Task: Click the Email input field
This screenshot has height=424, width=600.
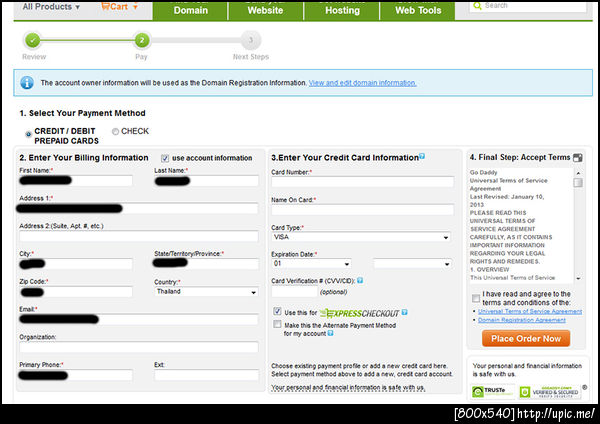Action: (x=139, y=319)
